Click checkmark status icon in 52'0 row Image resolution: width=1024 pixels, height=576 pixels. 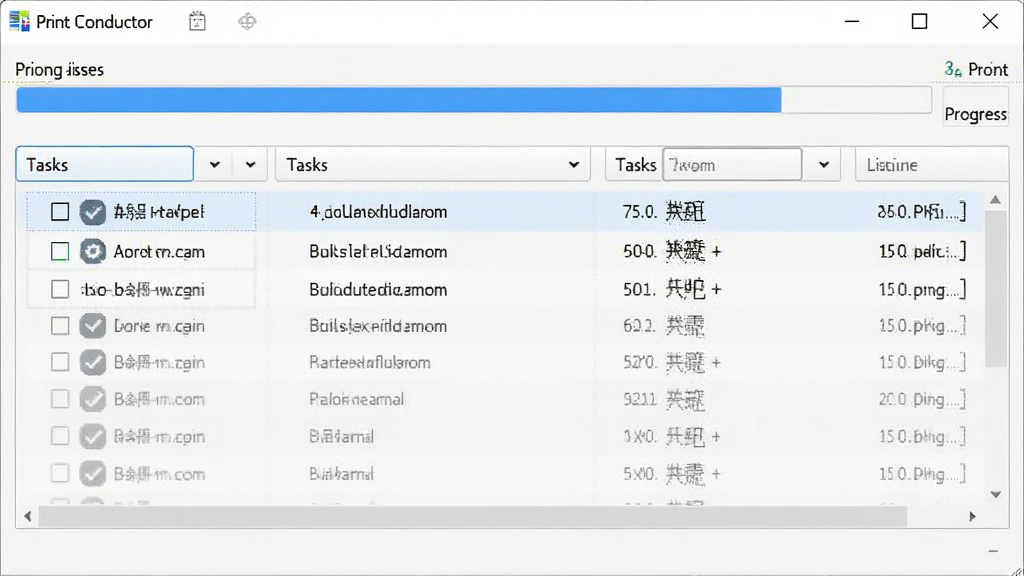[x=93, y=362]
